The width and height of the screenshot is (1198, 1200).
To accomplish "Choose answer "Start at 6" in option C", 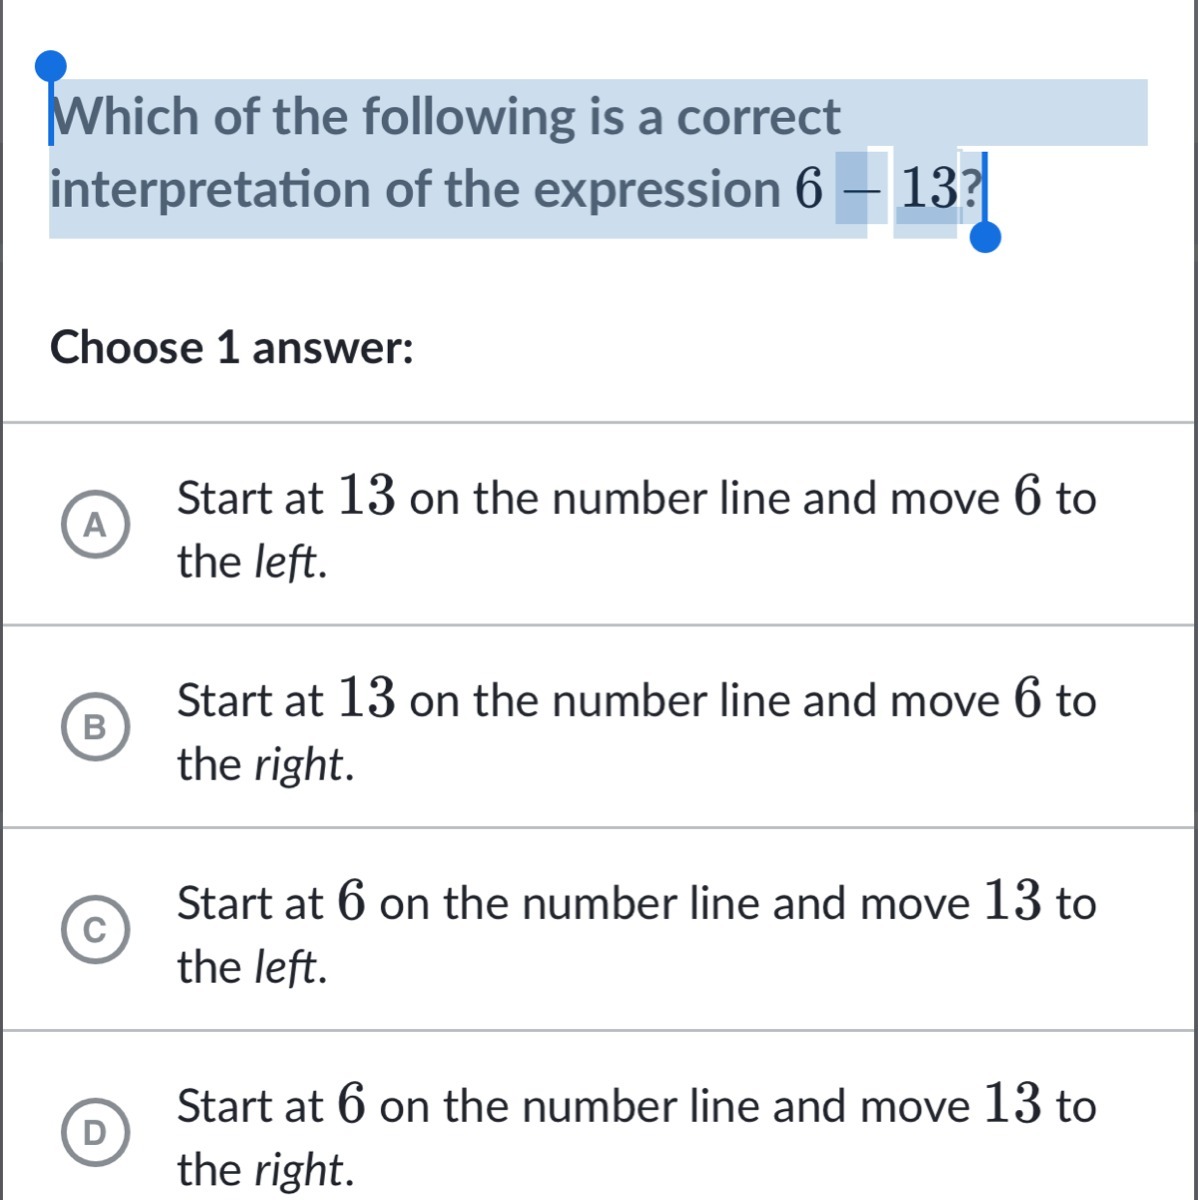I will pos(272,903).
